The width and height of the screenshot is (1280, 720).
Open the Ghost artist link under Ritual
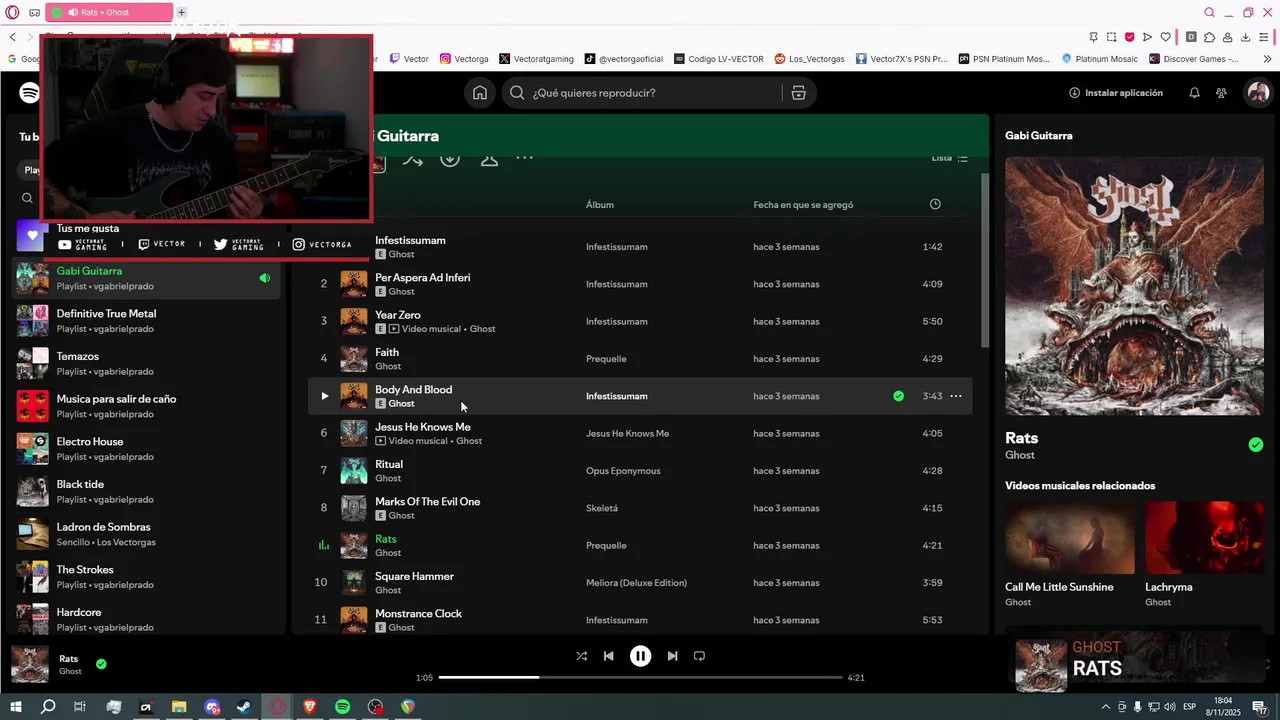tap(388, 478)
